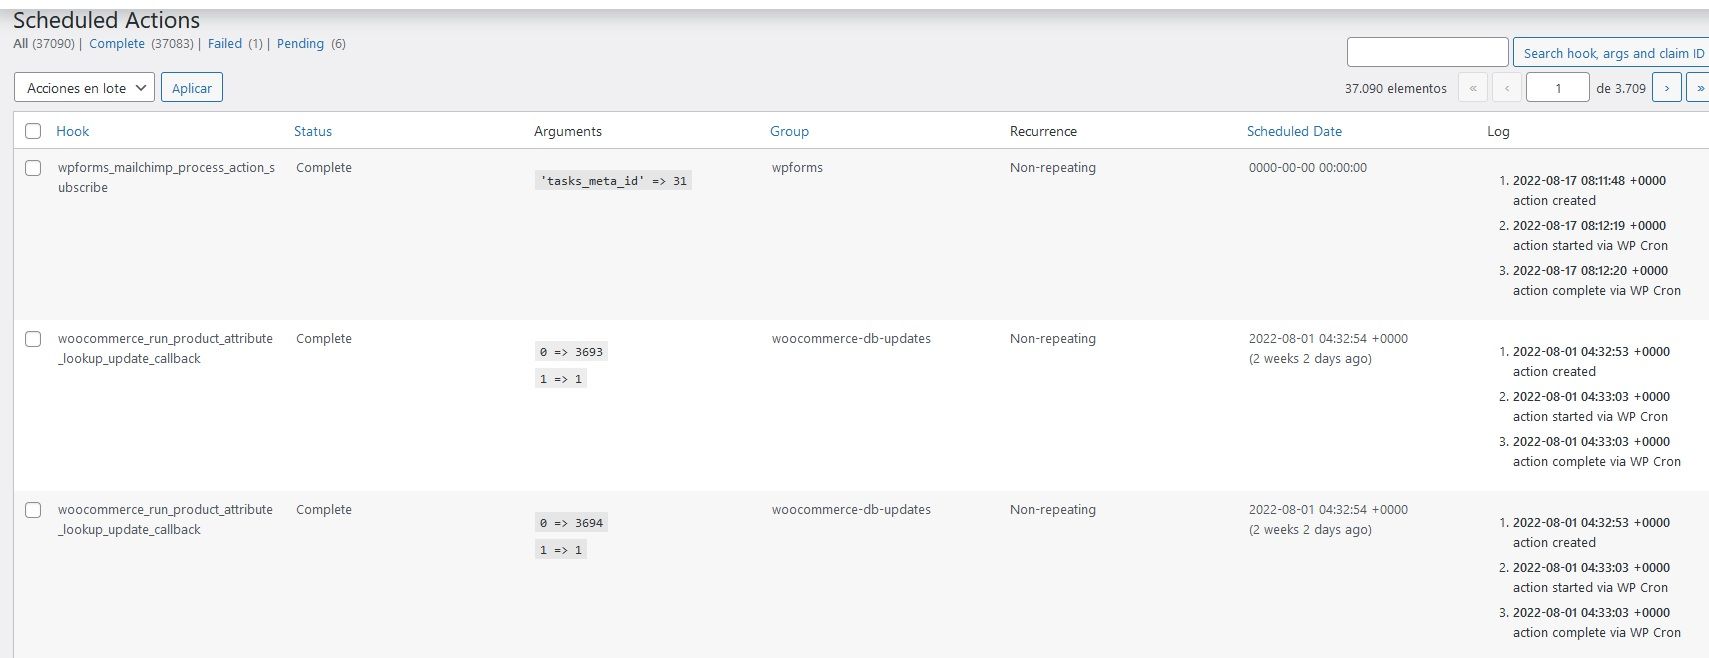The width and height of the screenshot is (1709, 658).
Task: Check the wpforms_mailchimp_process_action_subscribe row checkbox
Action: point(33,168)
